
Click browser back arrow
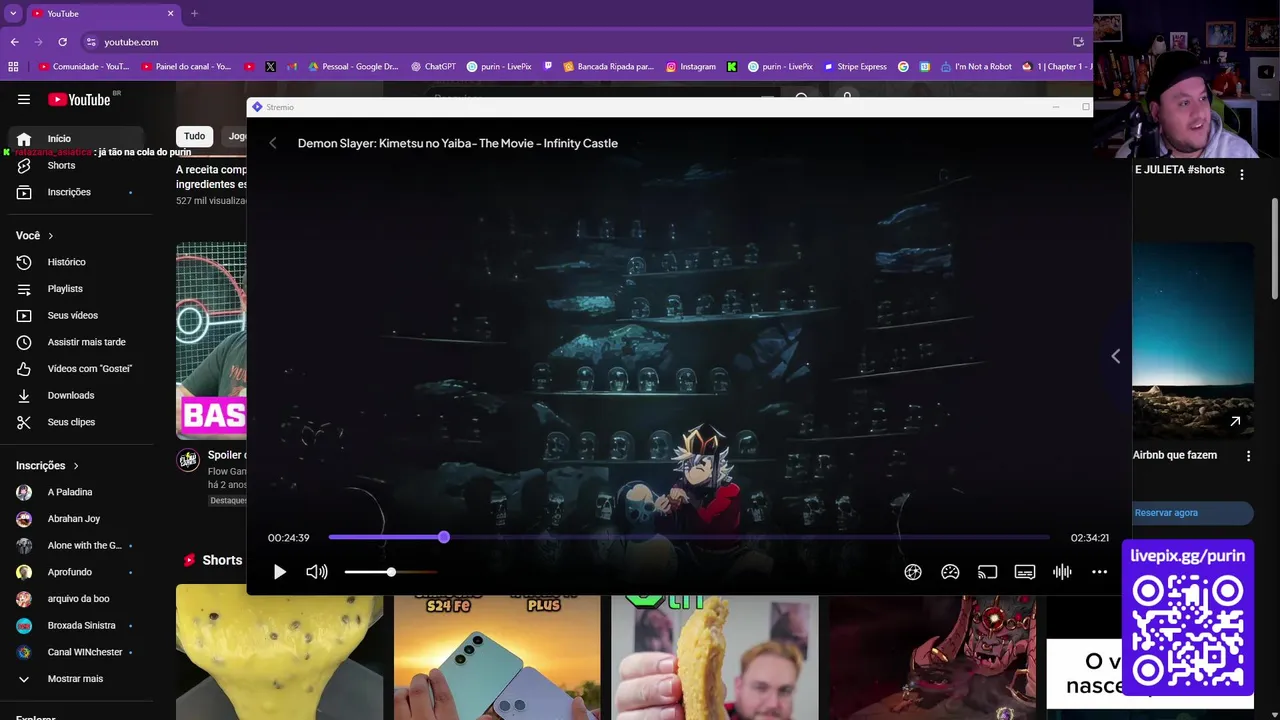pyautogui.click(x=14, y=42)
